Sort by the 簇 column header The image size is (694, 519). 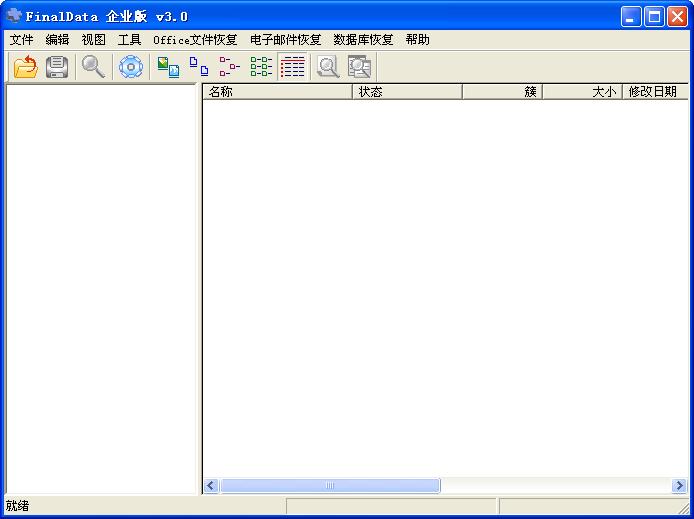(x=502, y=92)
